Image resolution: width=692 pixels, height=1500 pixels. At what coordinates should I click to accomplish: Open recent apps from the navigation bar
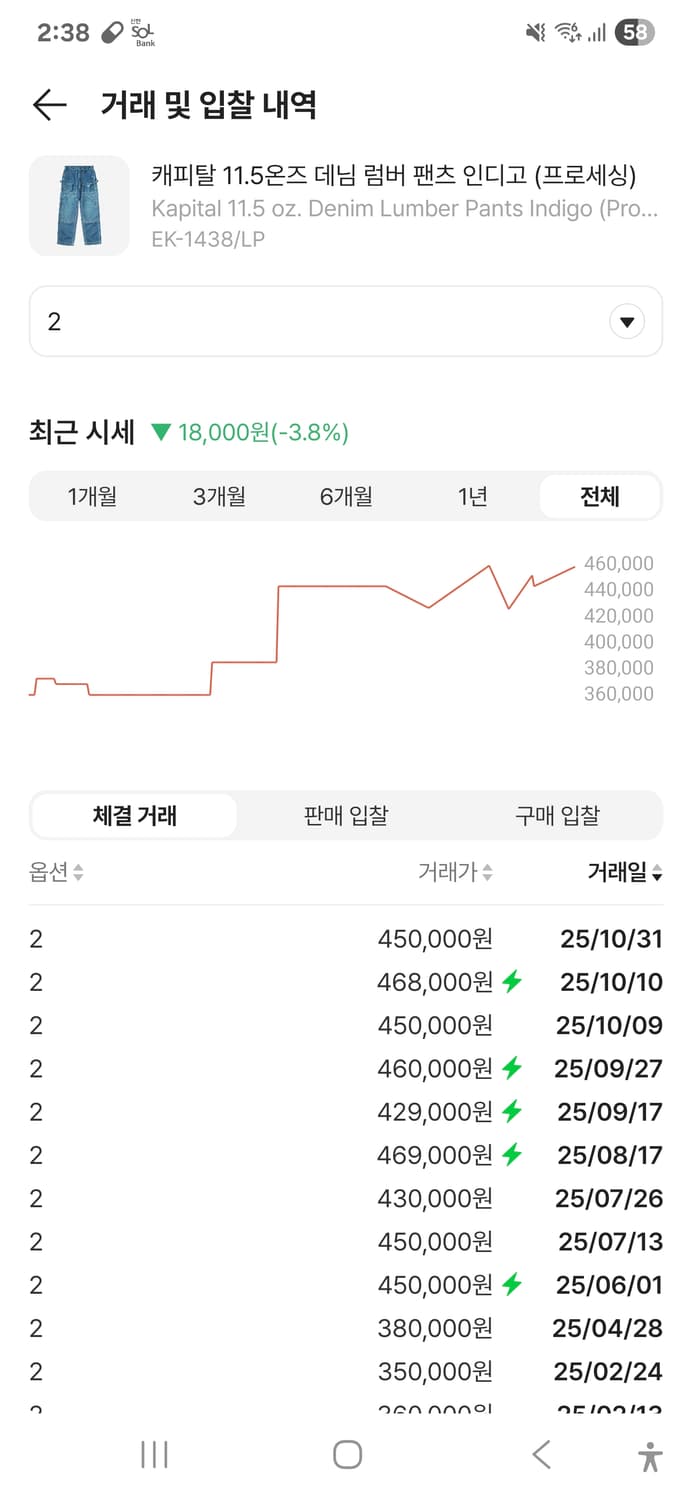tap(153, 1455)
